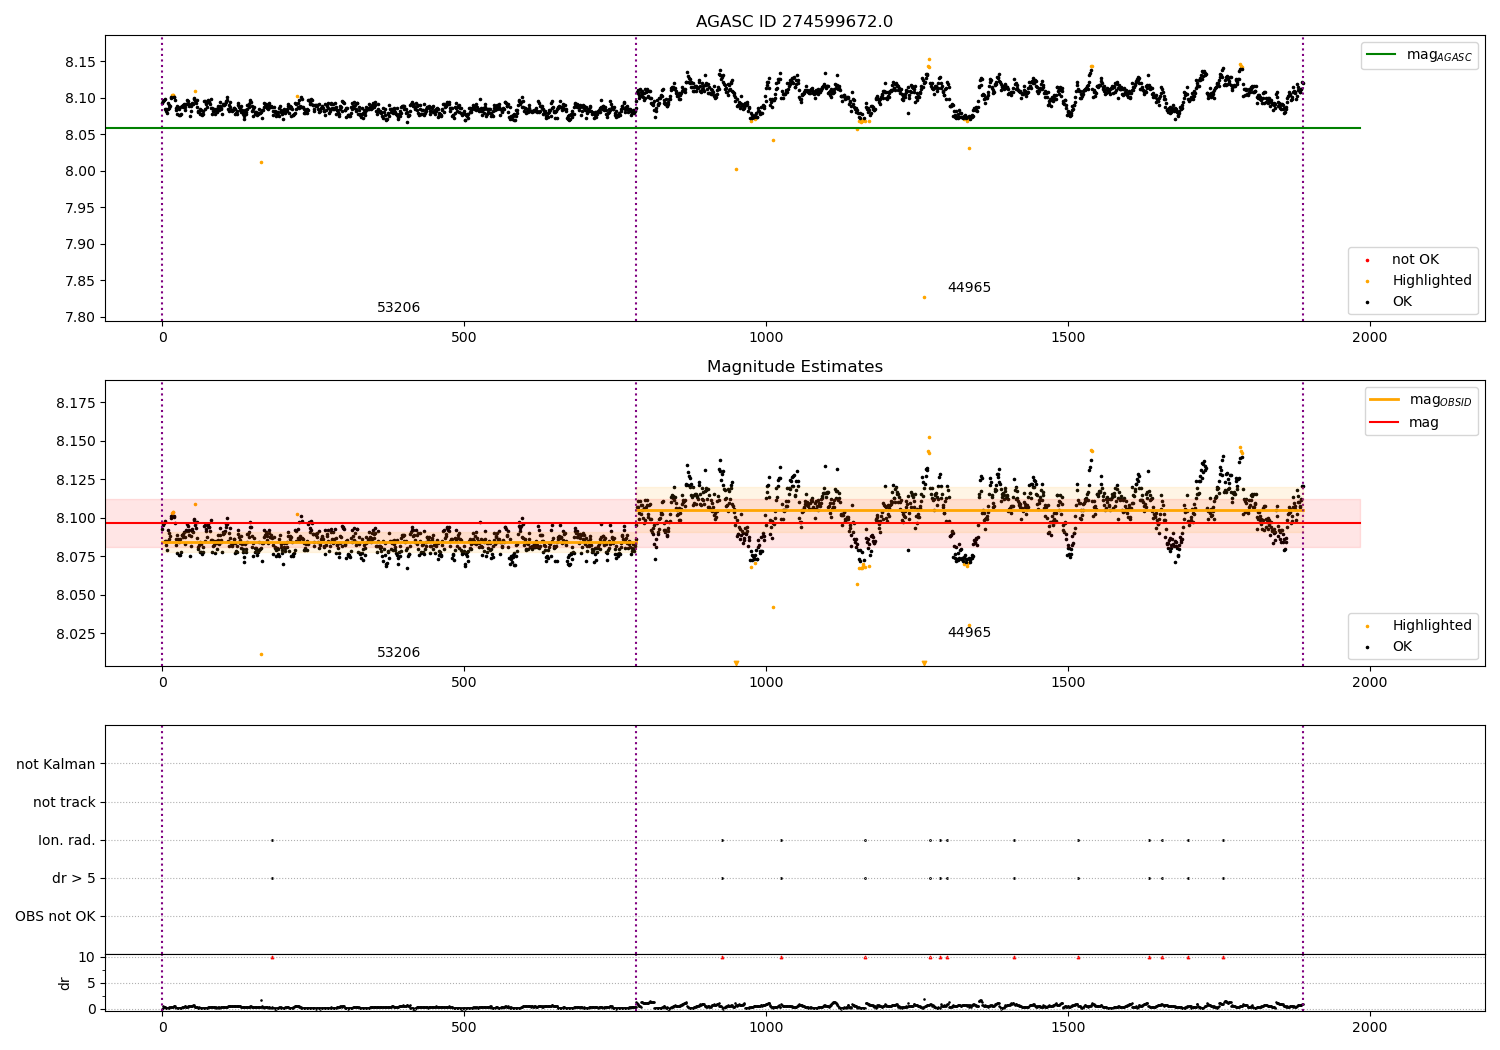The image size is (1500, 1050).
Task: Click the "dr > 5" row label
Action: (74, 878)
